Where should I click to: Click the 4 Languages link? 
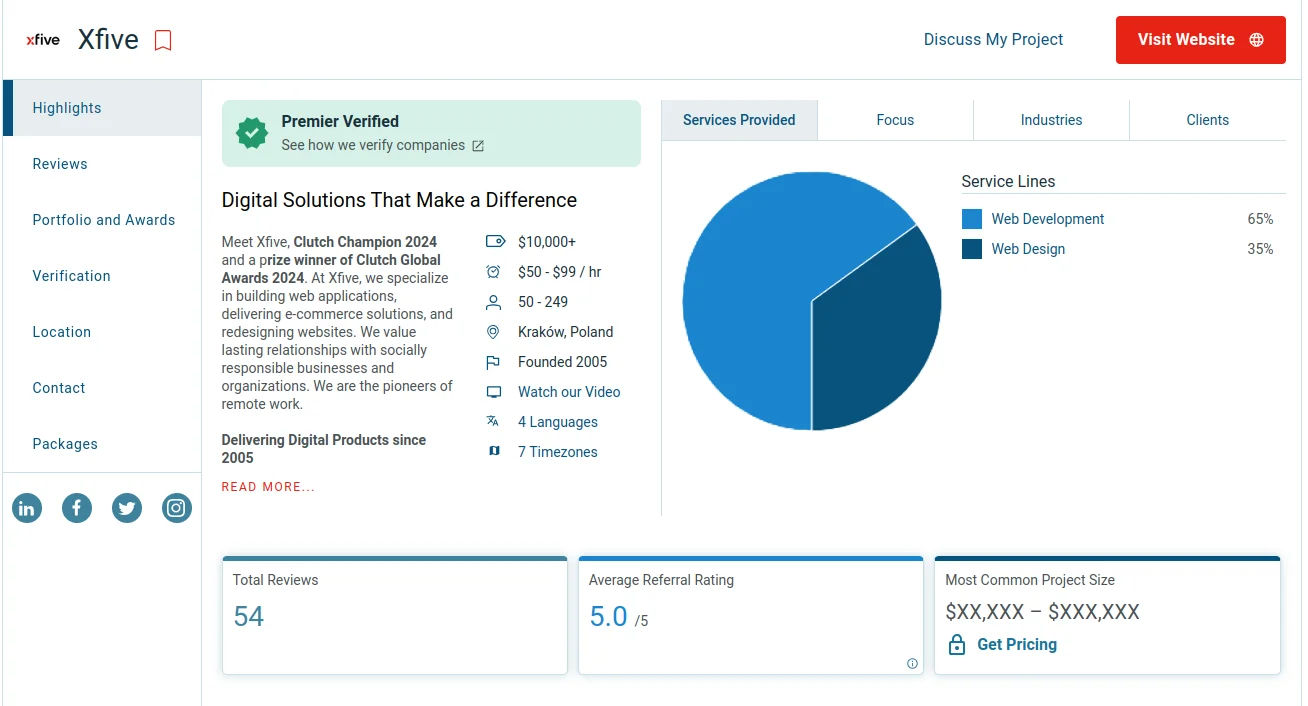(558, 422)
